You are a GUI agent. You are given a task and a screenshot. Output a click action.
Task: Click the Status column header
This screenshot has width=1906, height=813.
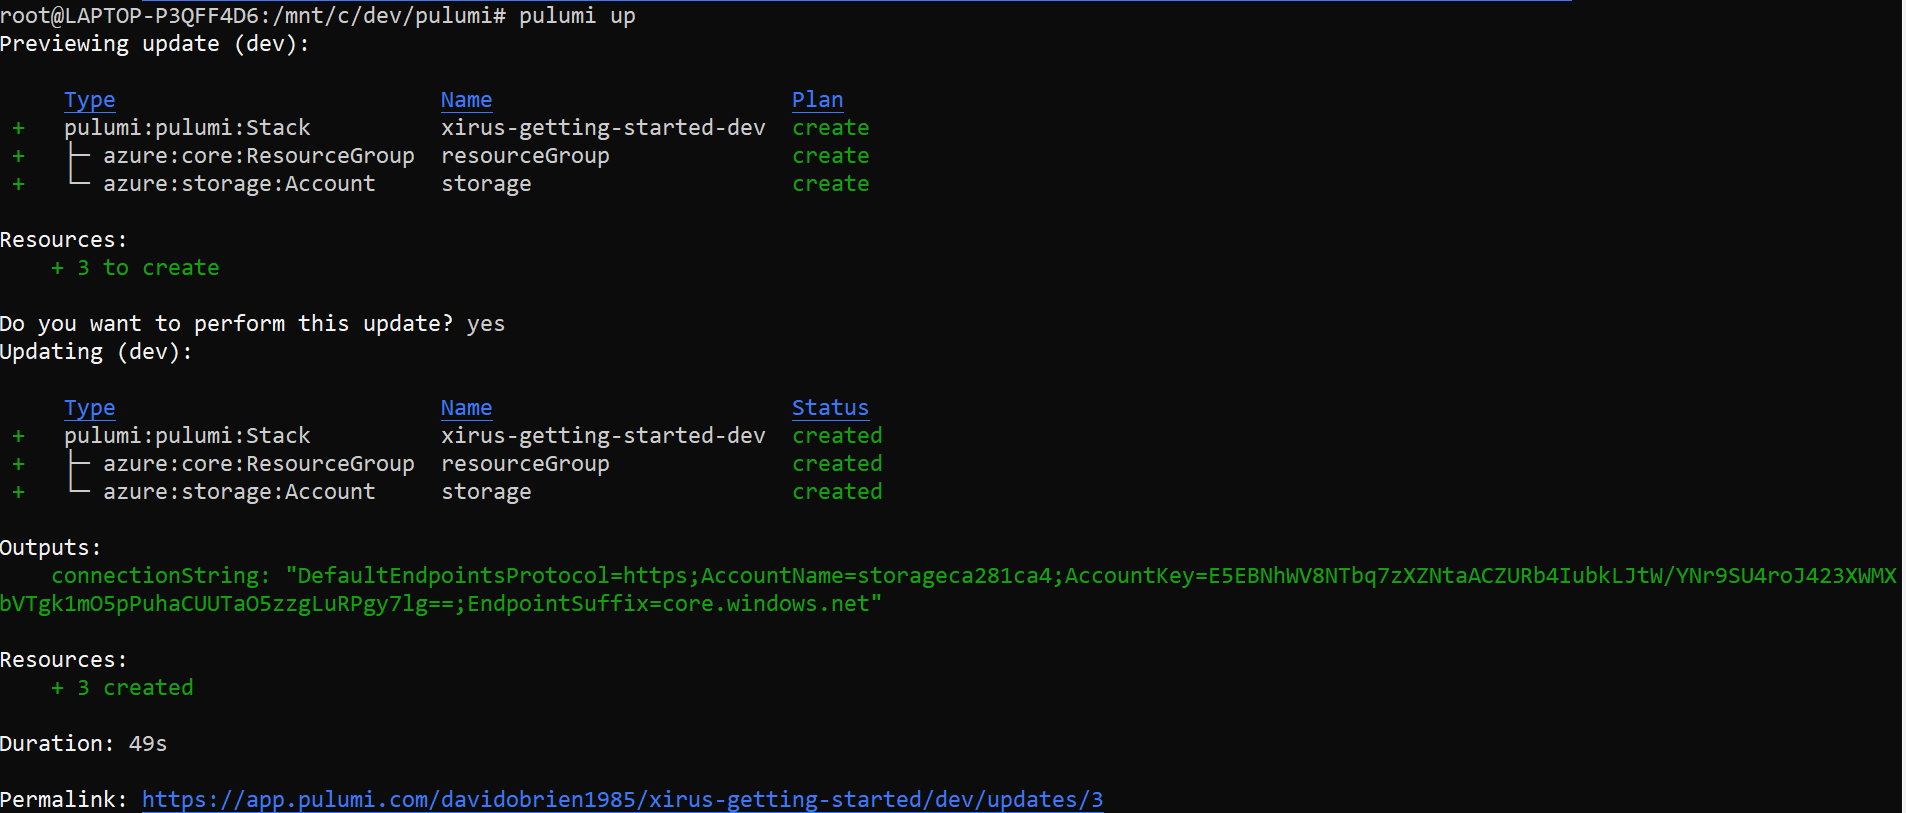[830, 408]
